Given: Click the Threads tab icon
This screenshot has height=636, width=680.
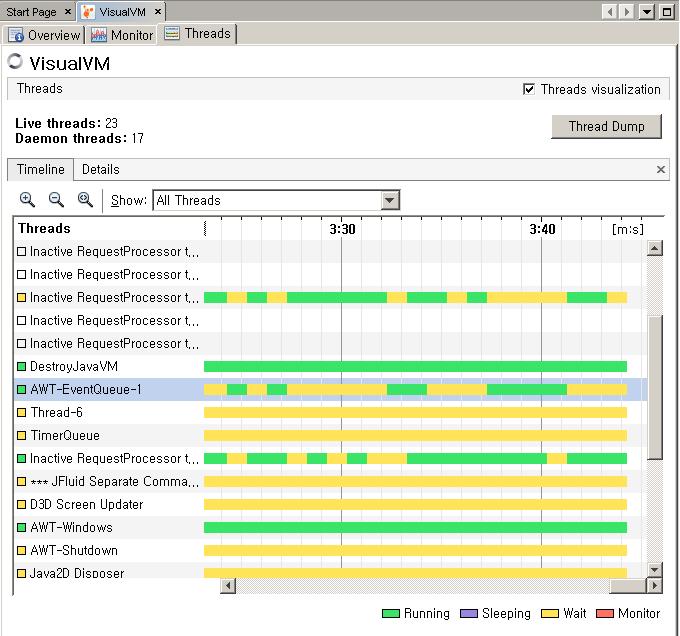Looking at the screenshot, I should [172, 33].
